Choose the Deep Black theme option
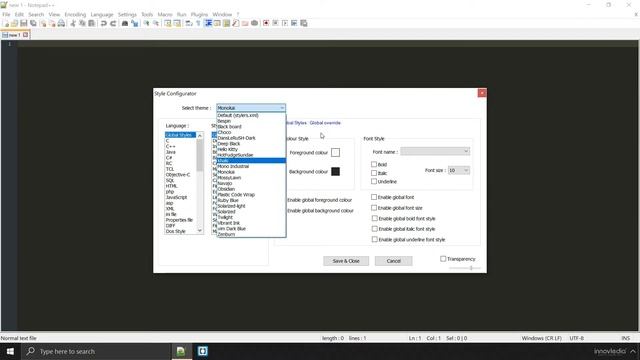Screen dimensions: 640x360 point(251,144)
